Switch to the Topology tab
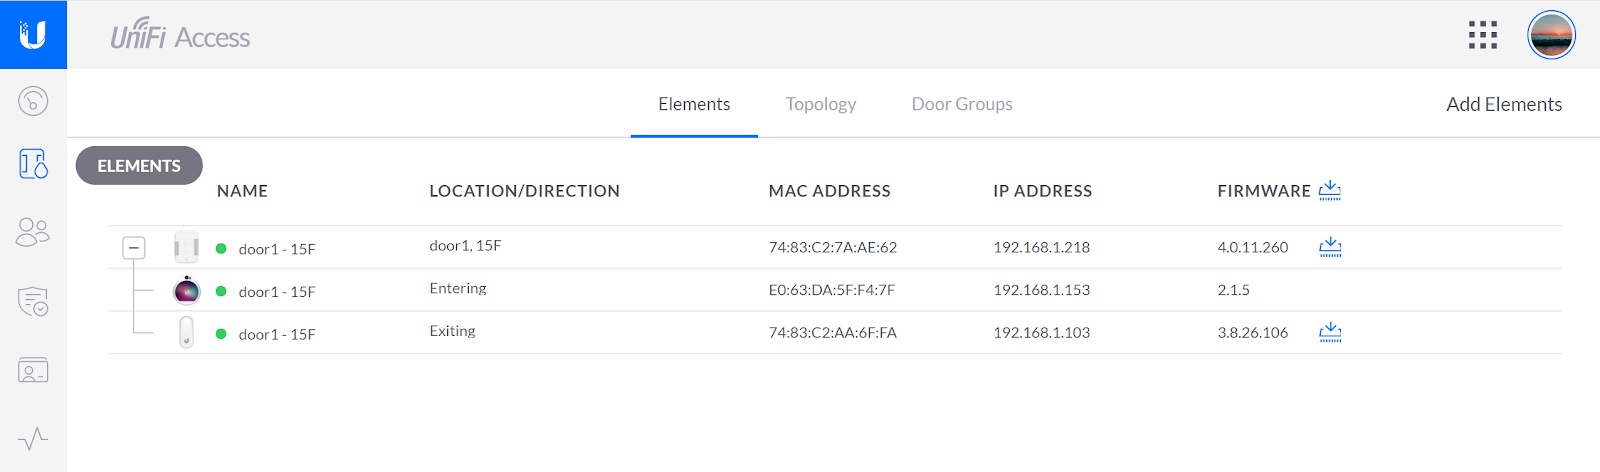1600x472 pixels. point(821,104)
